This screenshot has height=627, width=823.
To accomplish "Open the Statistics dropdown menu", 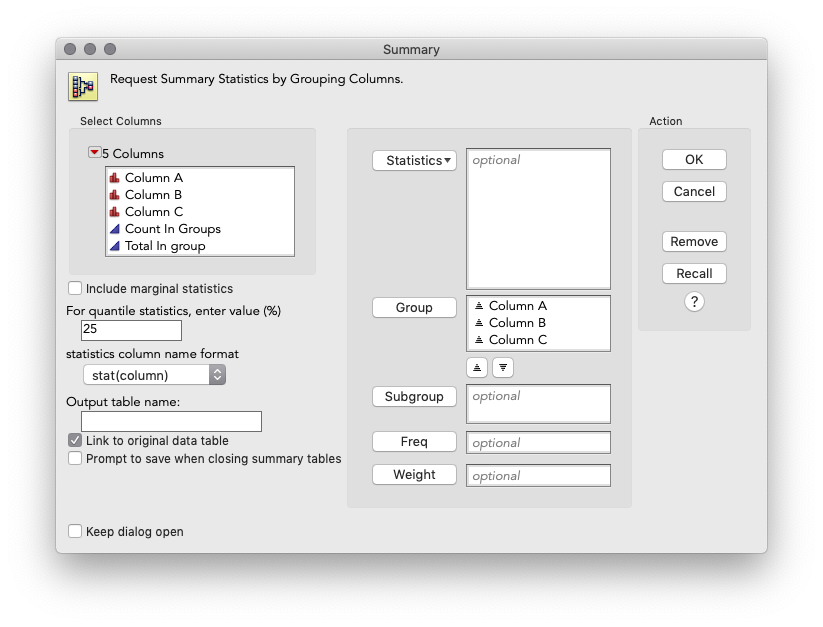I will (x=414, y=159).
